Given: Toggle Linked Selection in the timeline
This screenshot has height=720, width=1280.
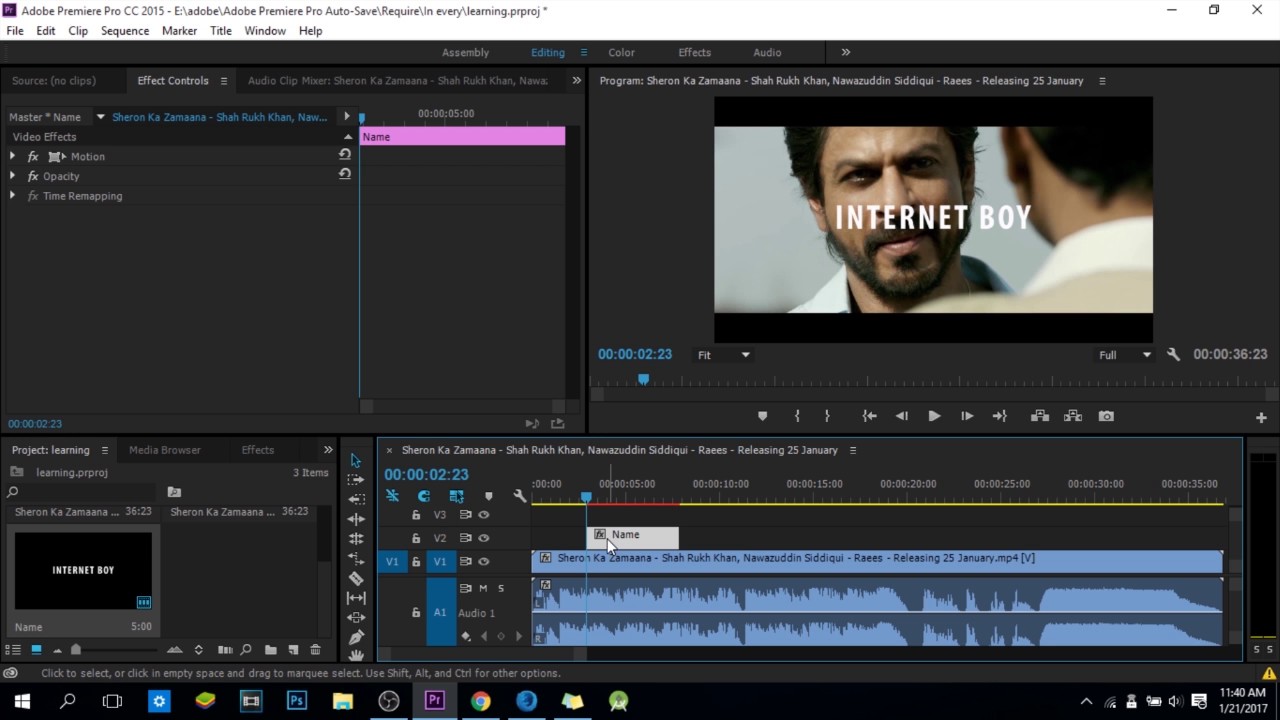Looking at the screenshot, I should (x=456, y=496).
